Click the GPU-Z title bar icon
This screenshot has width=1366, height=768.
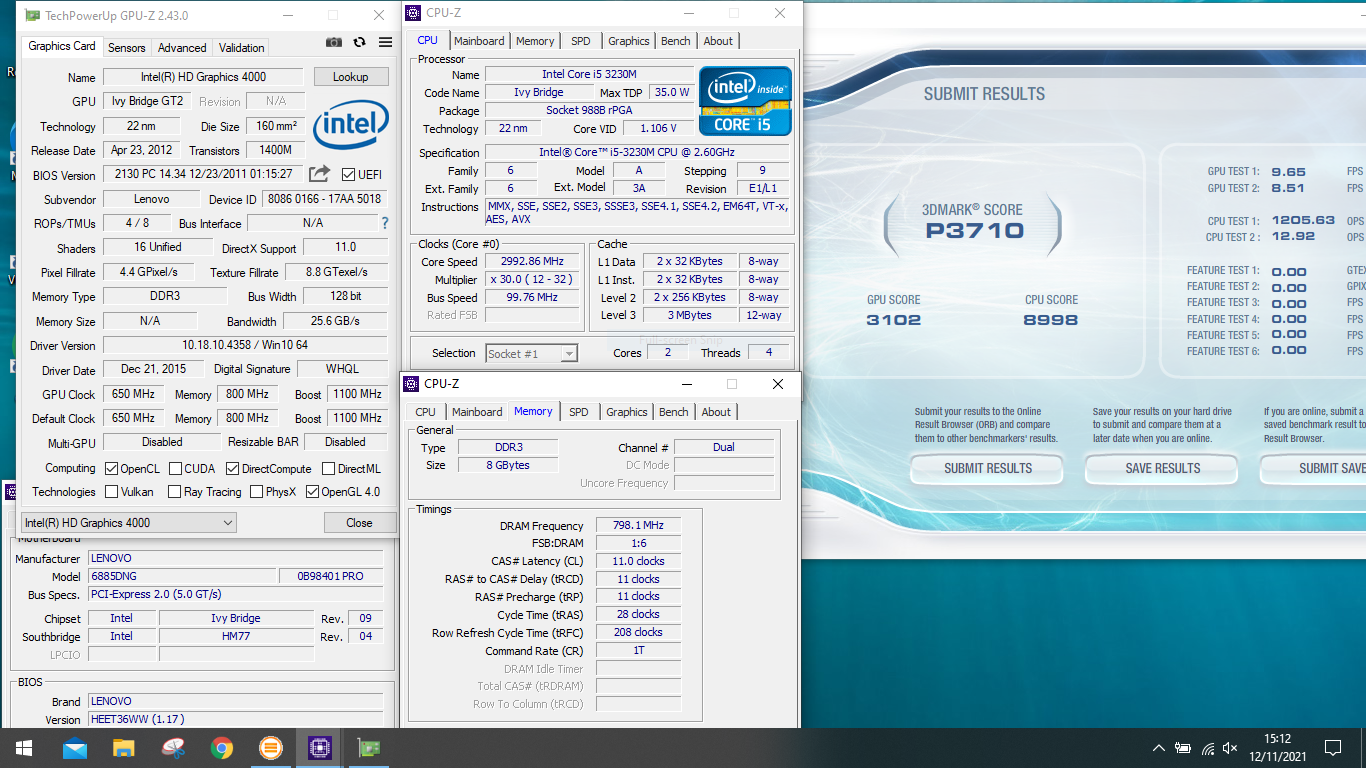(x=32, y=15)
